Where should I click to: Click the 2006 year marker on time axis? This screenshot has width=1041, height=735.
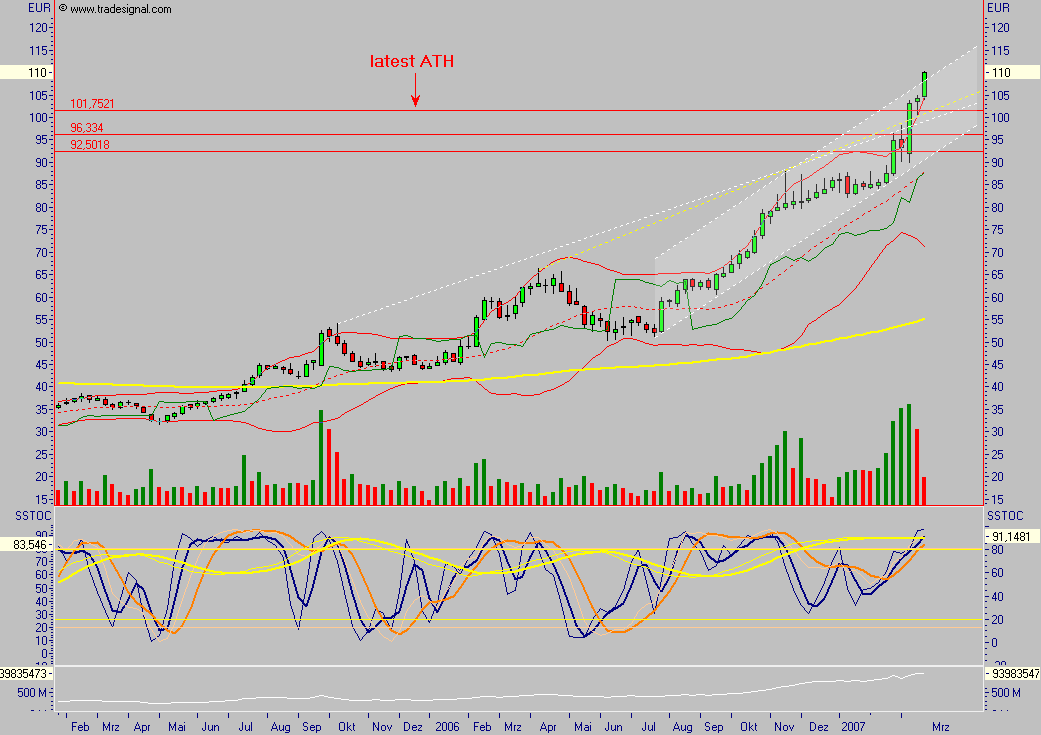coord(447,725)
